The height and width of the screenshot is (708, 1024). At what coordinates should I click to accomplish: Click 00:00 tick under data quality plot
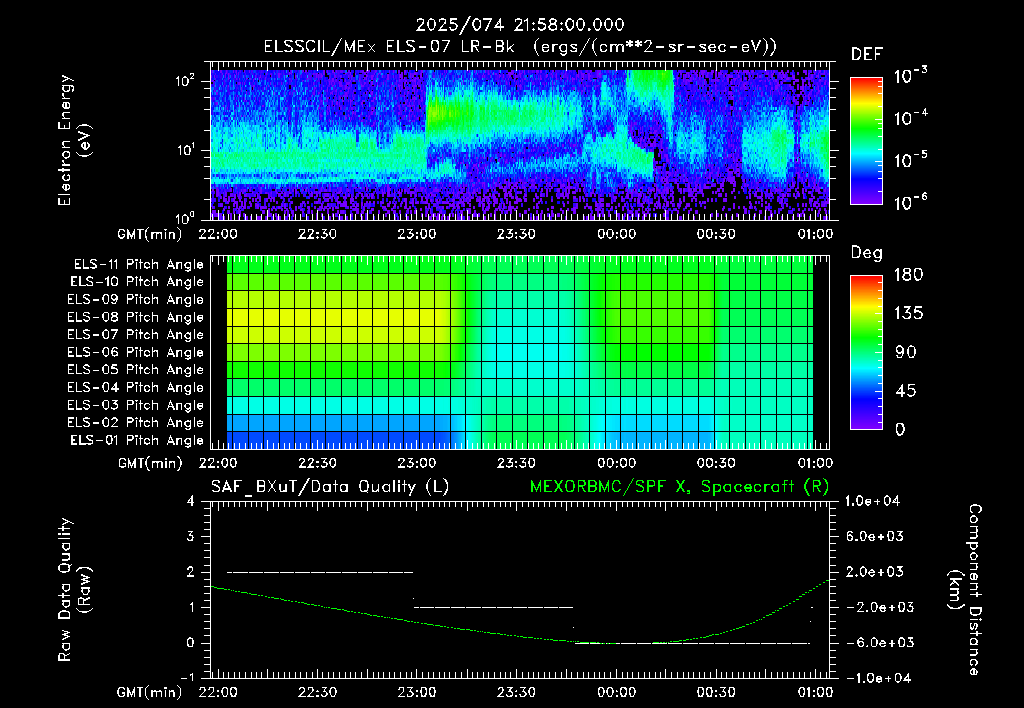click(616, 692)
